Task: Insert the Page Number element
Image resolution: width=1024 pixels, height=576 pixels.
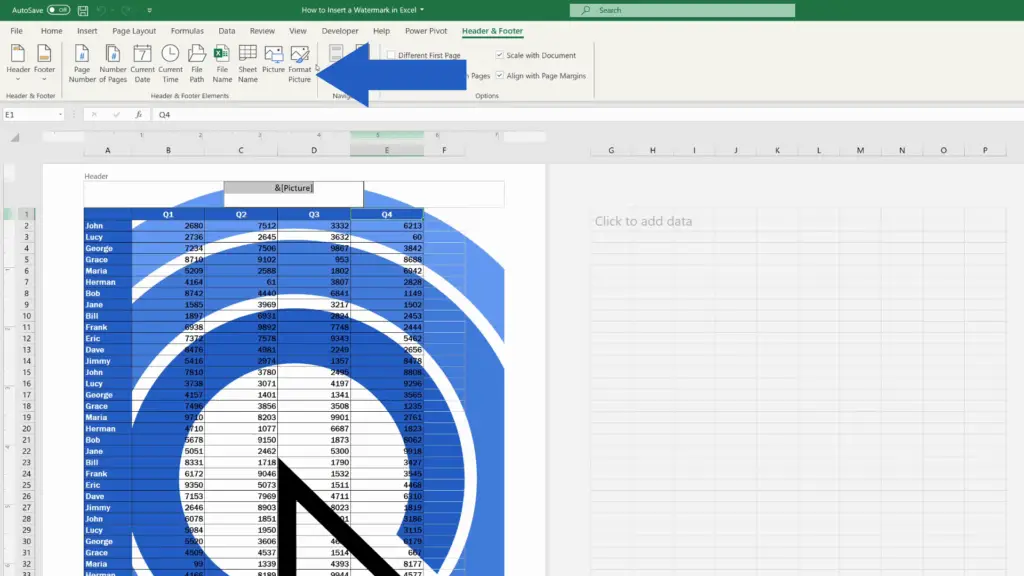Action: (82, 63)
